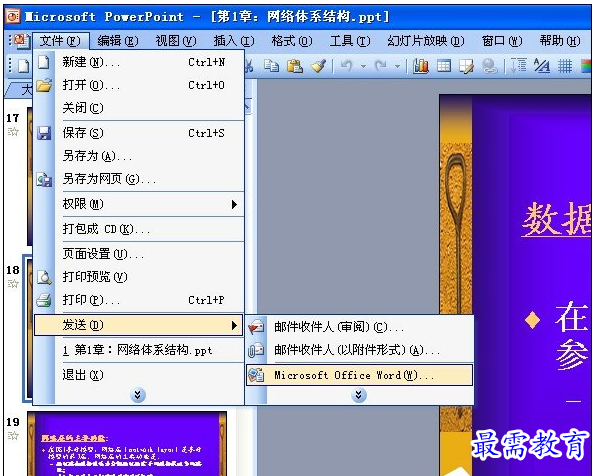Click the Expand All outline icon
595x476 pixels.
(x=518, y=66)
